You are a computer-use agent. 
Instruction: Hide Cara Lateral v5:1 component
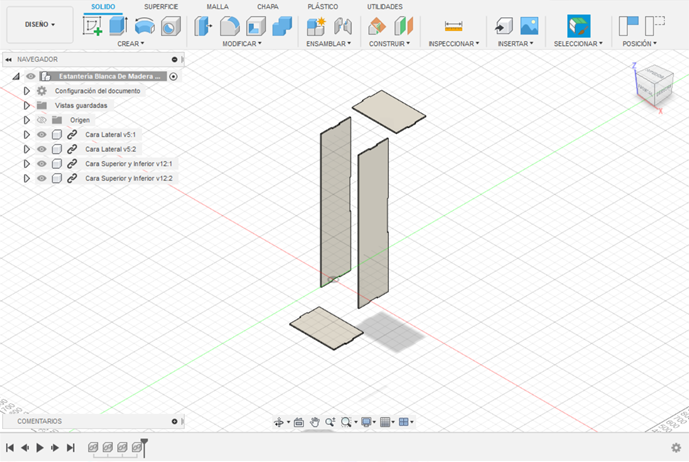point(41,135)
